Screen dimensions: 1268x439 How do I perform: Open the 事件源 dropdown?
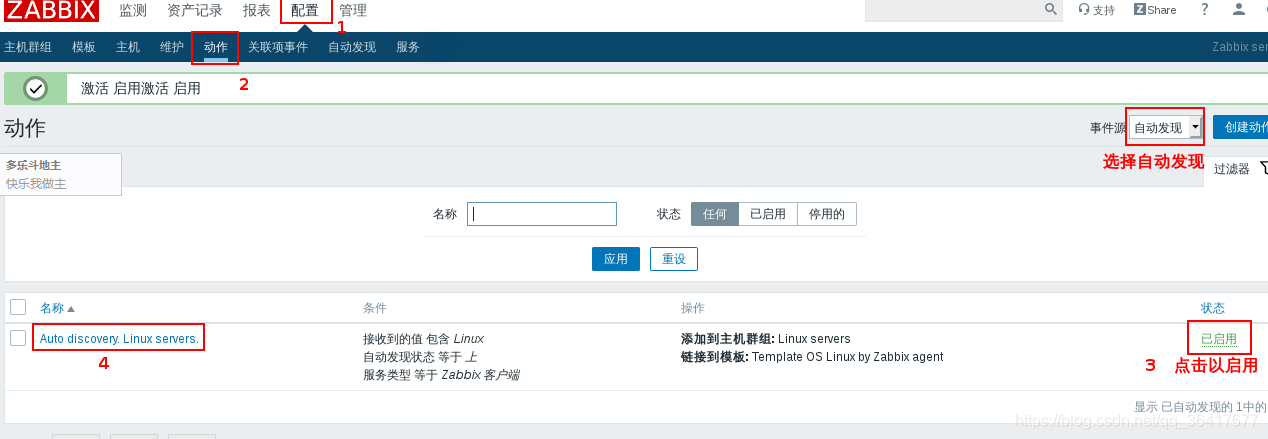click(x=1165, y=127)
